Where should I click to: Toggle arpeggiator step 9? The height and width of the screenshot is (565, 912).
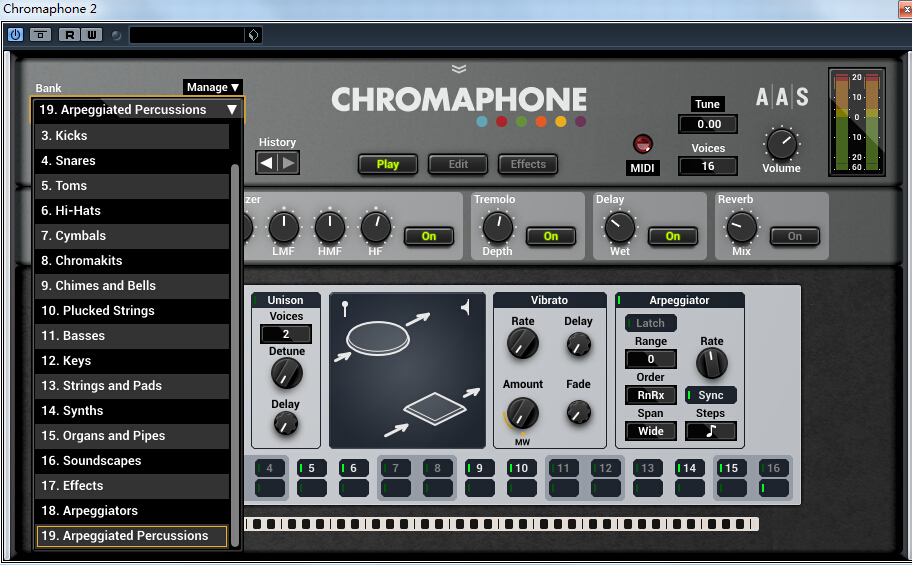[x=479, y=468]
